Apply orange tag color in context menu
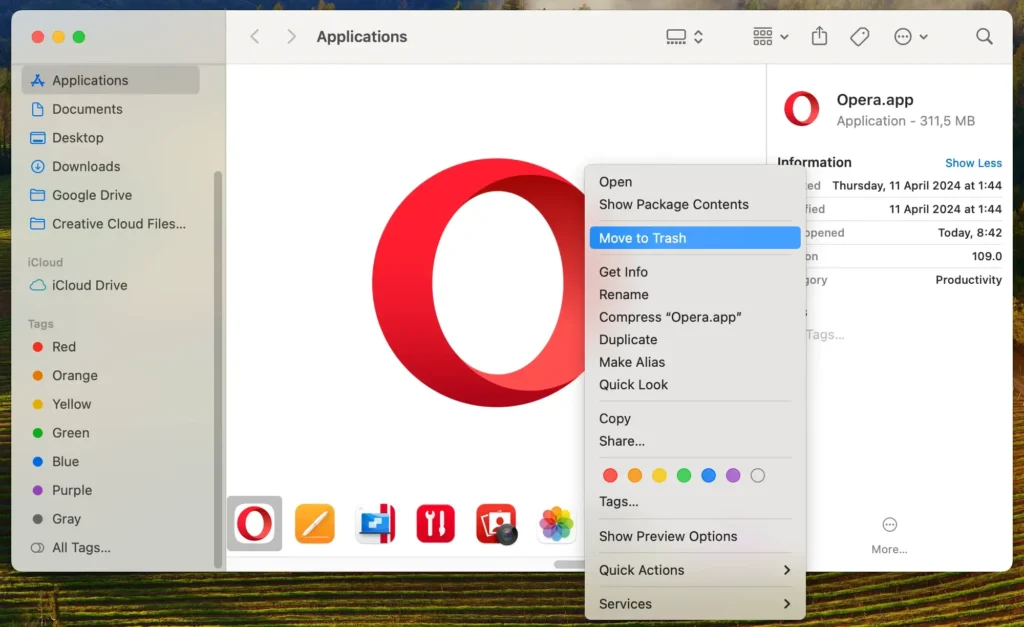This screenshot has width=1024, height=627. point(635,475)
